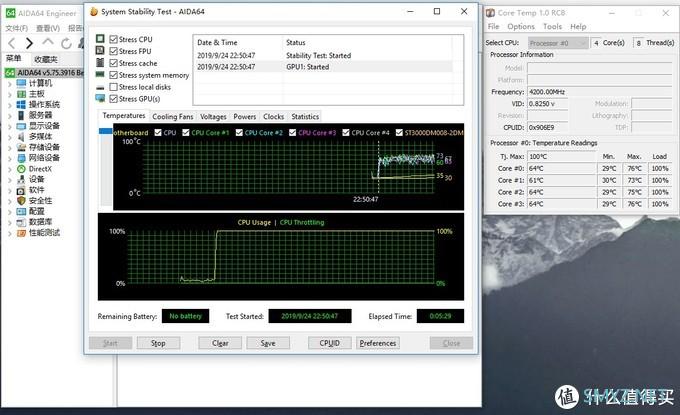Image resolution: width=680 pixels, height=415 pixels.
Task: Select the 'GPU1: Started' log row
Action: [x=324, y=67]
